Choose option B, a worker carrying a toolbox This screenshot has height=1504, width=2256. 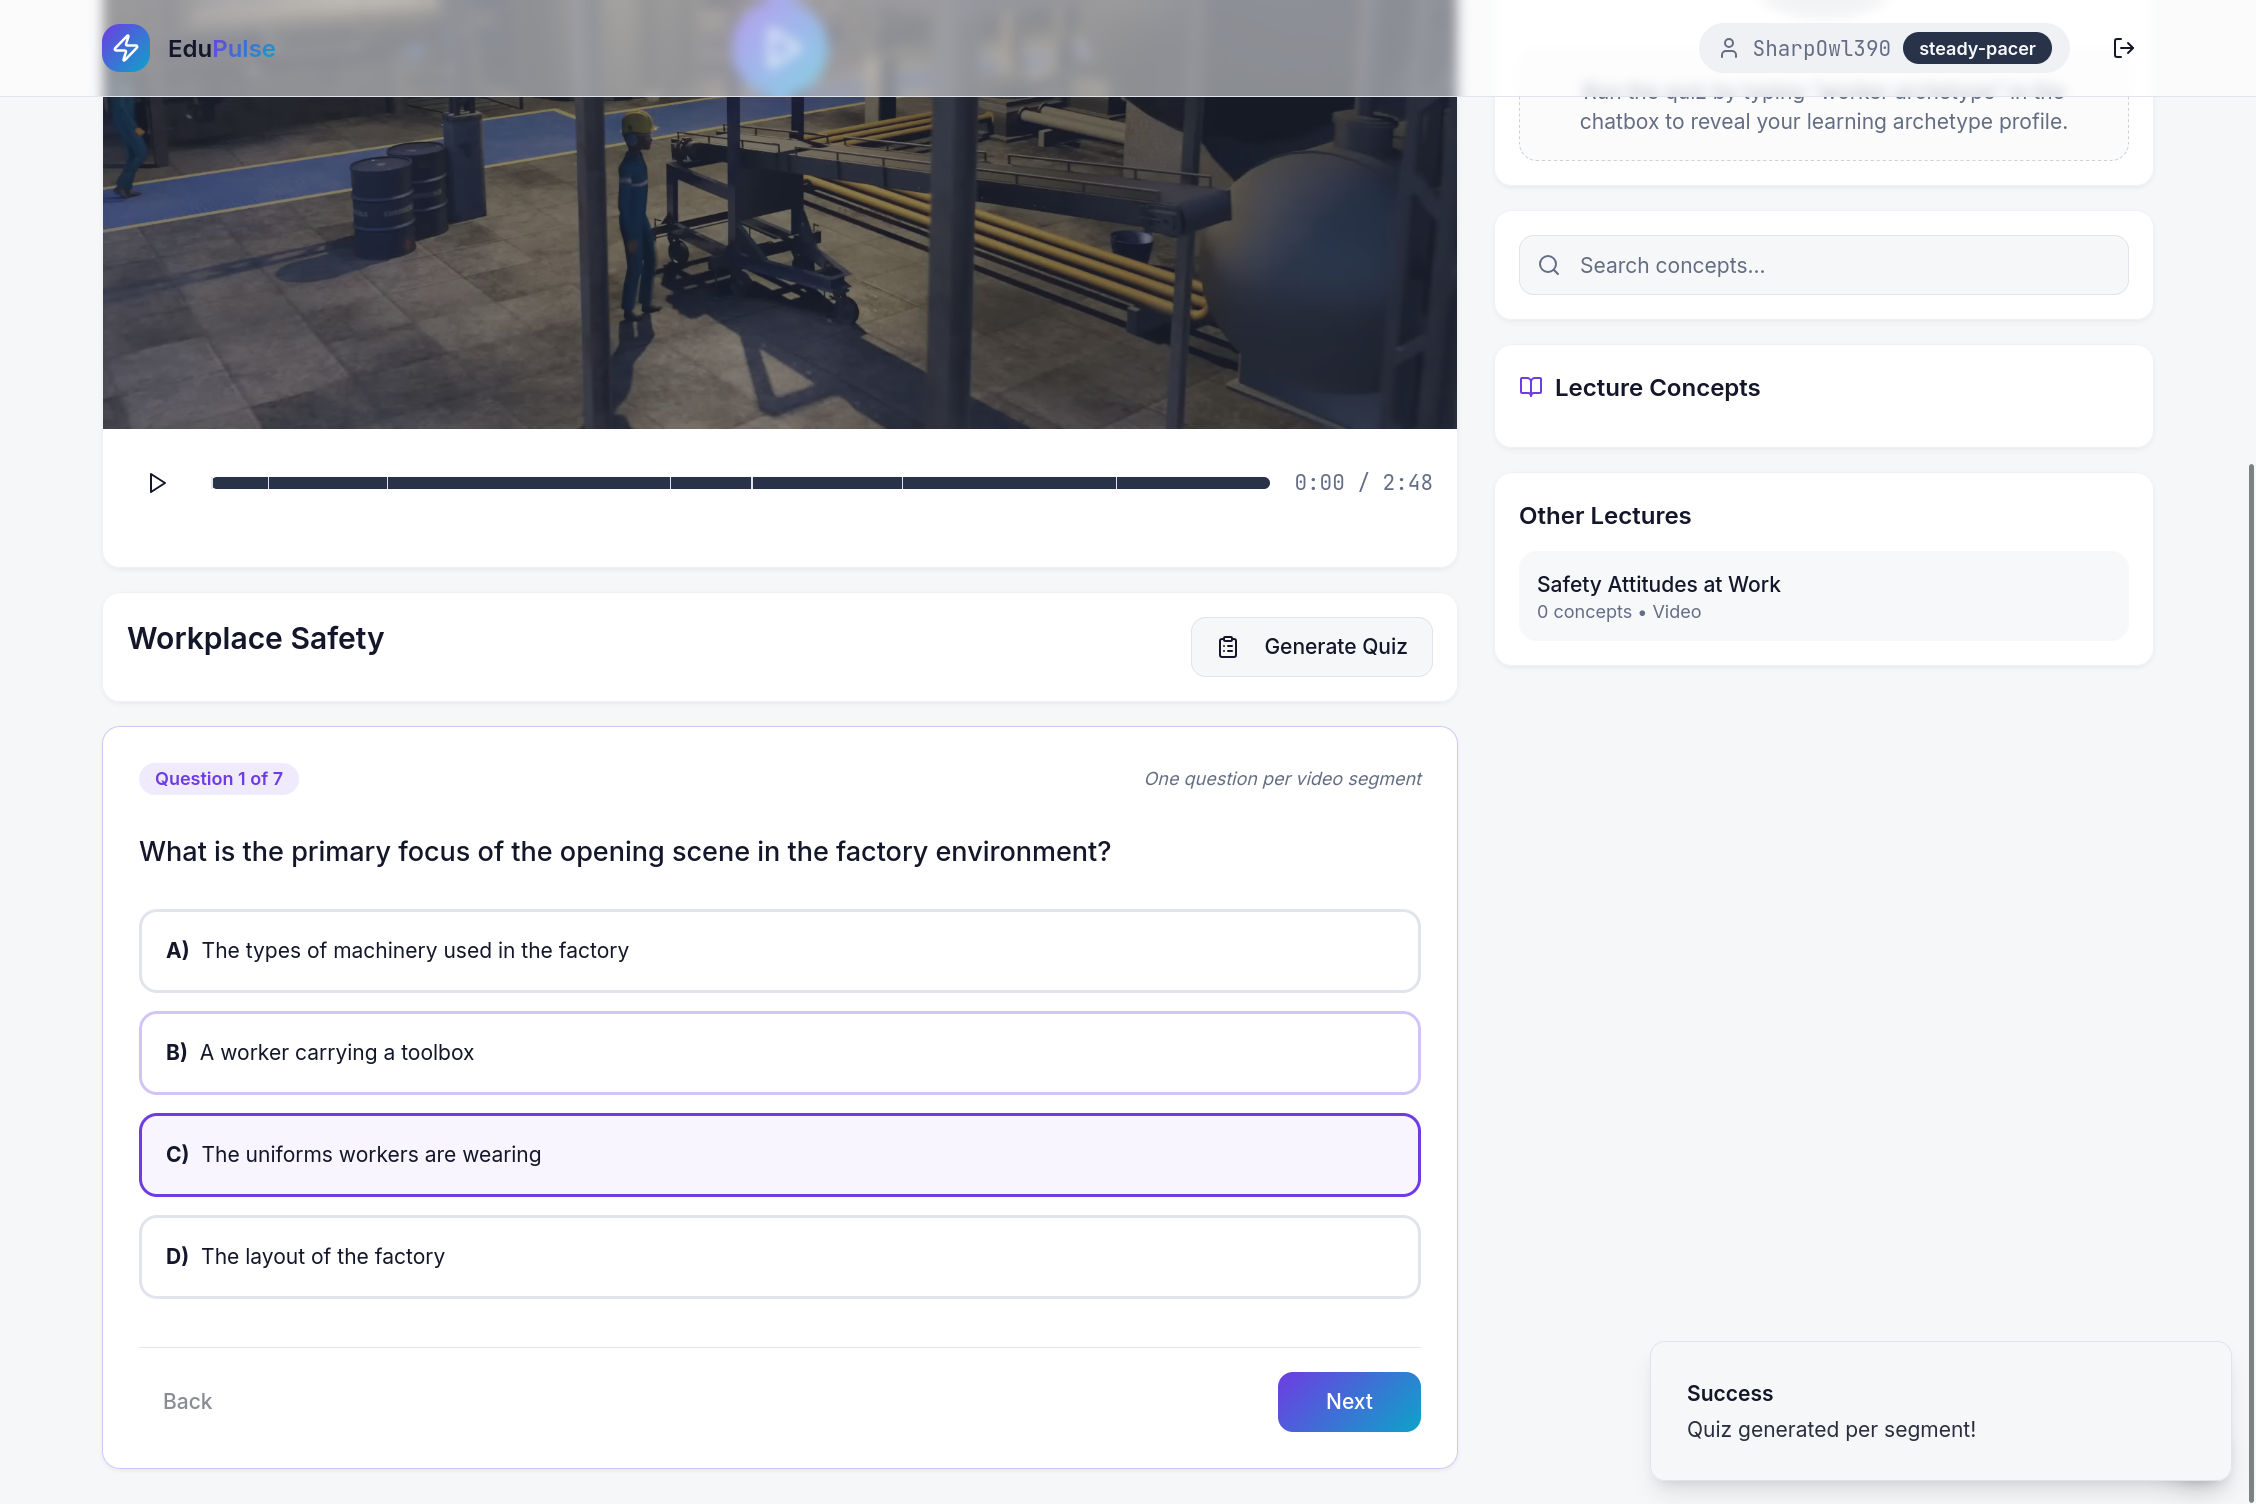[779, 1052]
